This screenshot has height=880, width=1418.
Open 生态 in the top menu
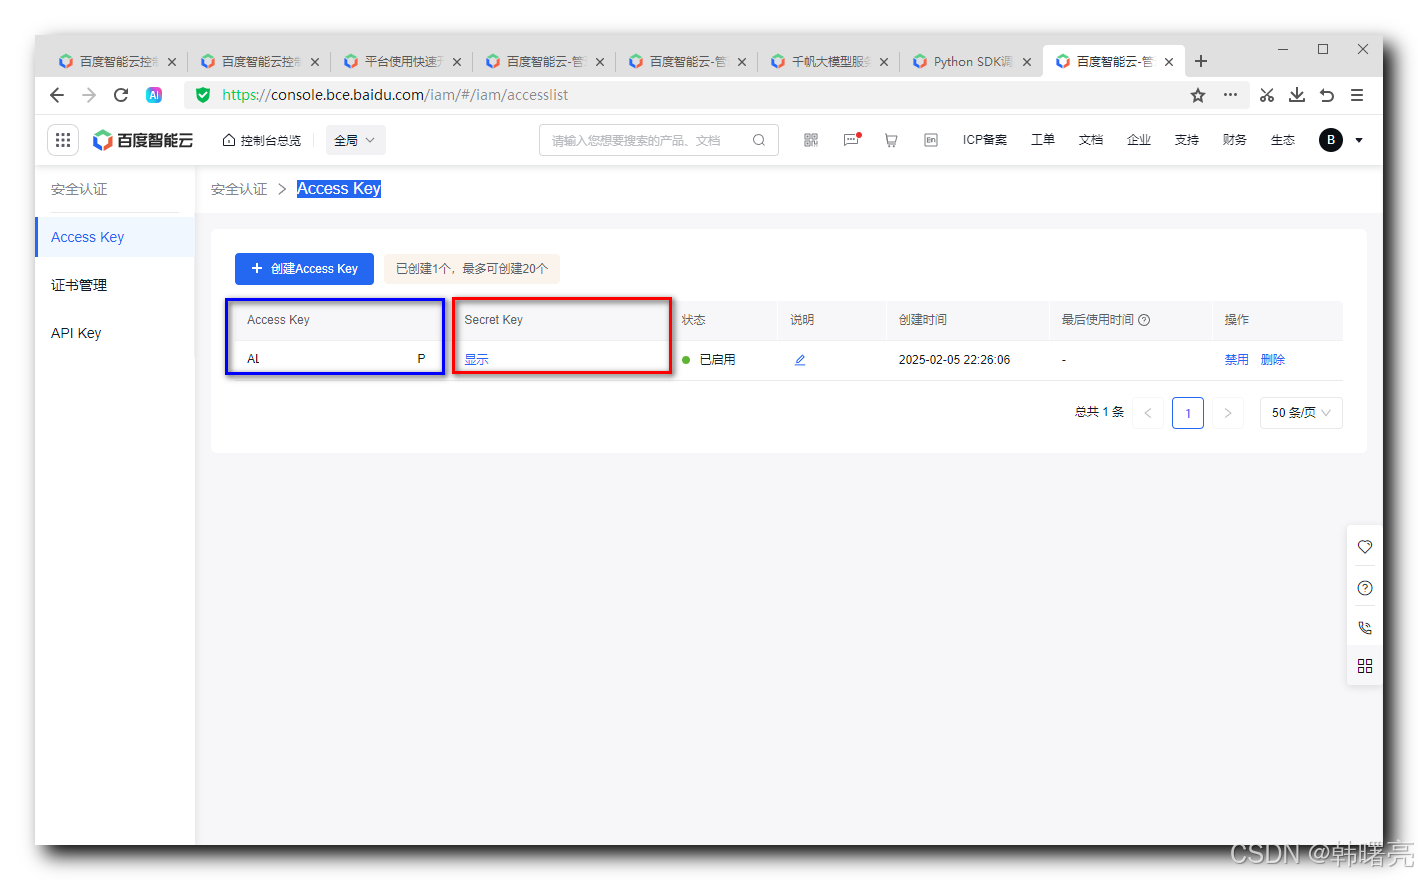point(1283,140)
